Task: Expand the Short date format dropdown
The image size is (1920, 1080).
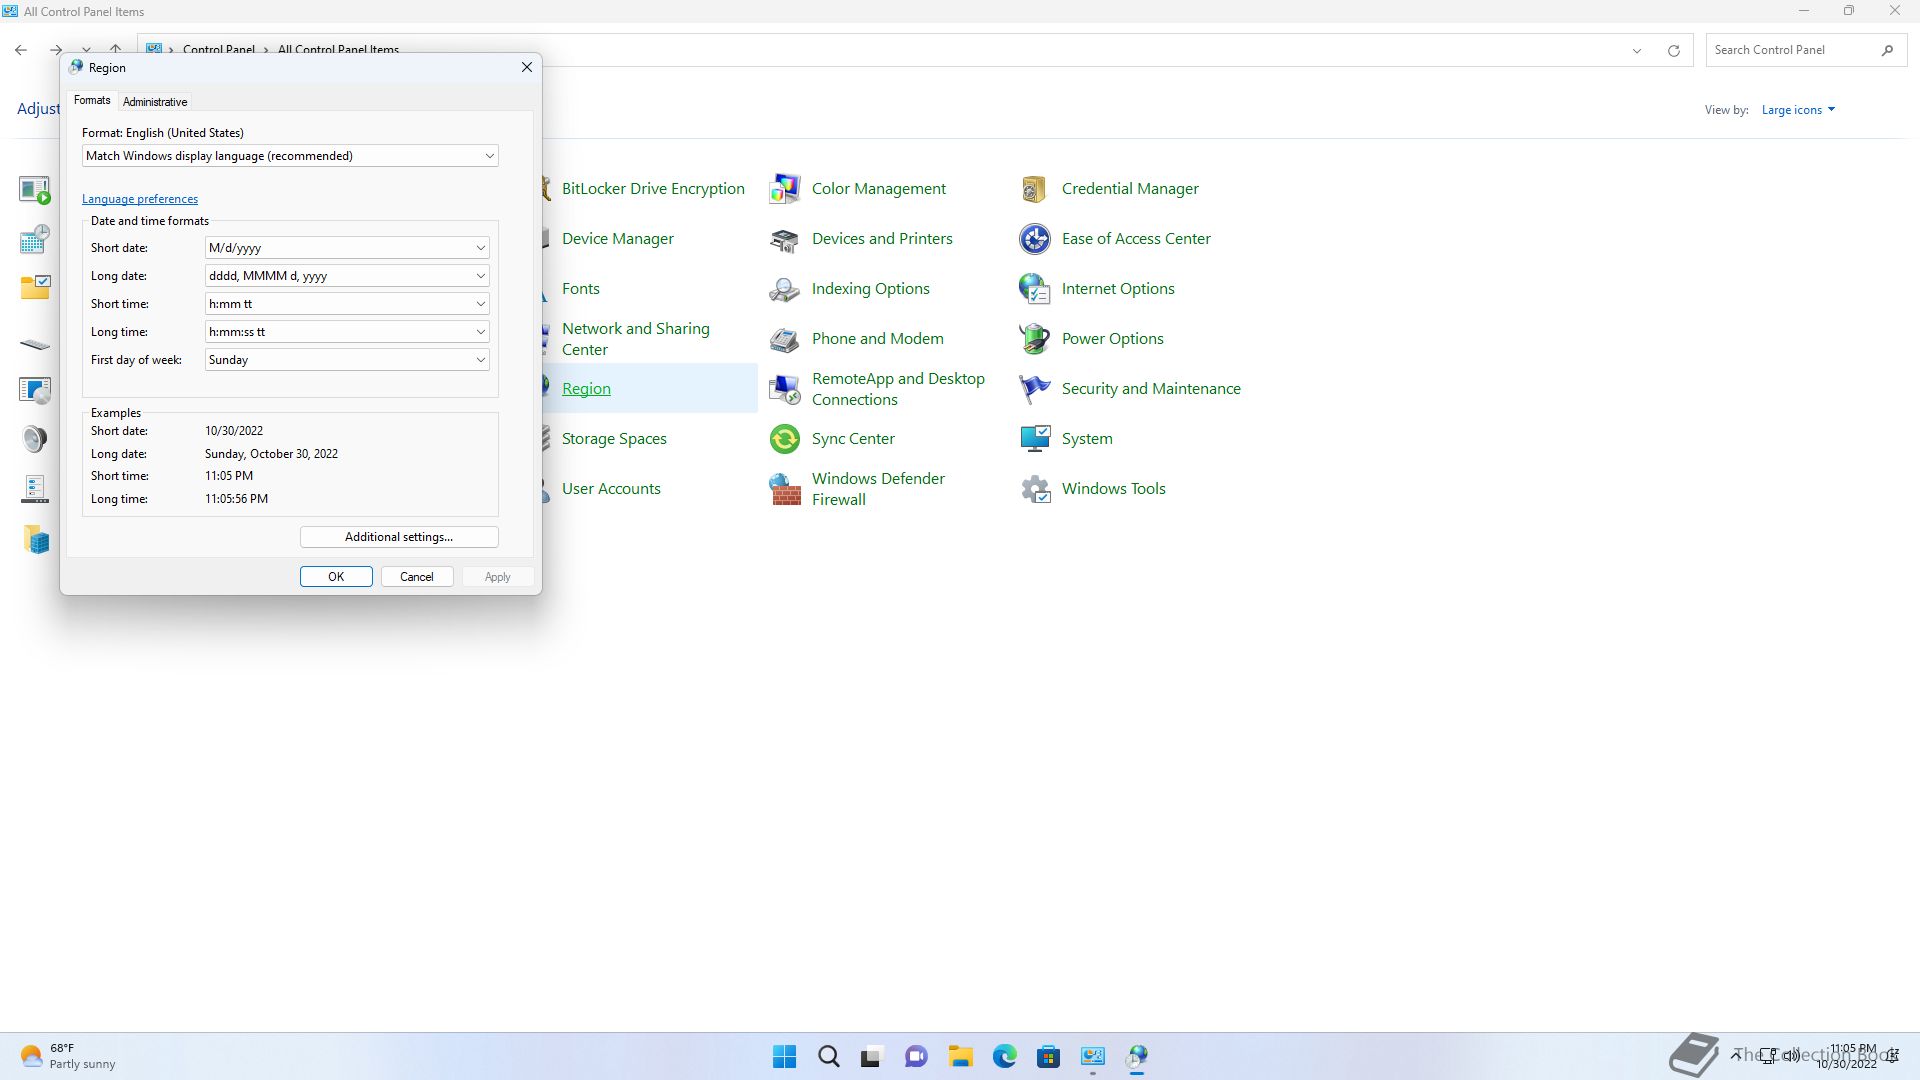Action: pos(347,248)
